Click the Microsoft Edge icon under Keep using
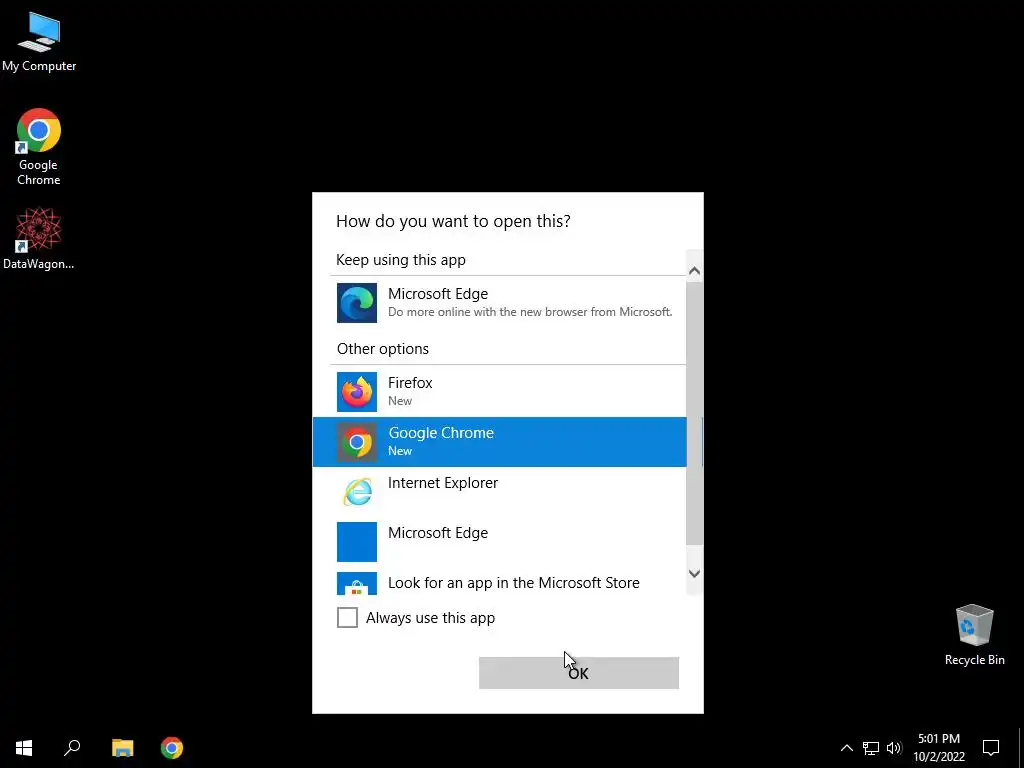The width and height of the screenshot is (1024, 768). click(x=357, y=303)
